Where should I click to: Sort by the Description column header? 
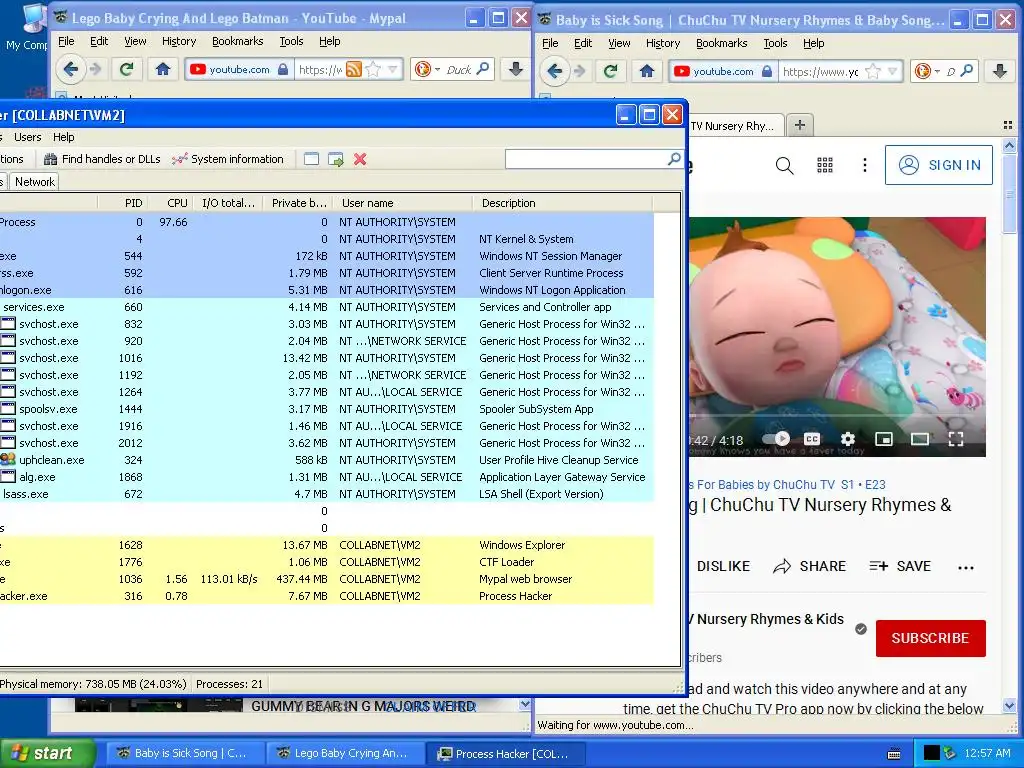(x=562, y=203)
